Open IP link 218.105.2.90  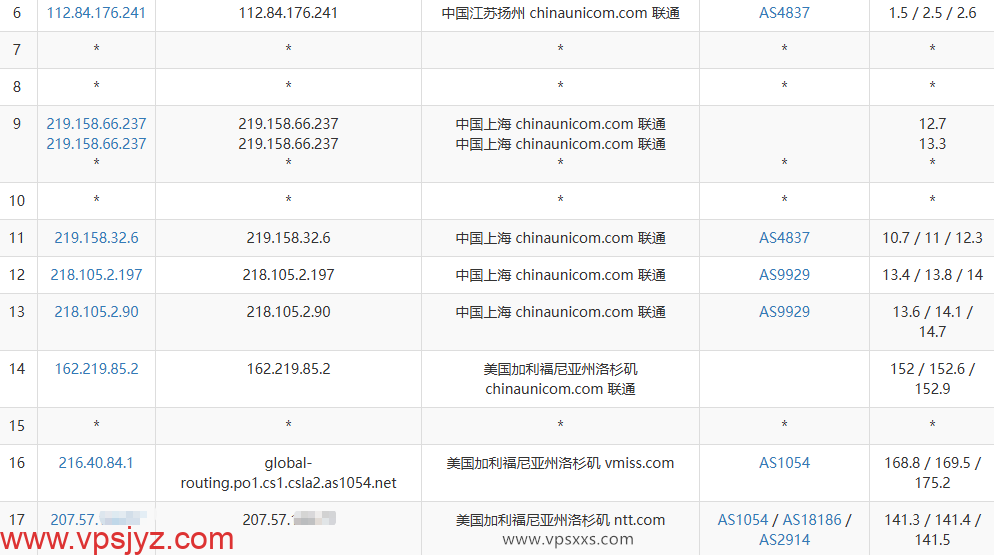(x=96, y=311)
